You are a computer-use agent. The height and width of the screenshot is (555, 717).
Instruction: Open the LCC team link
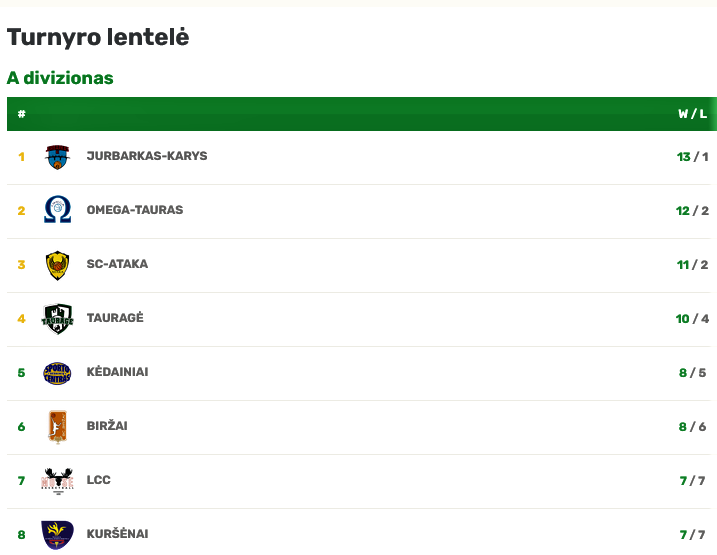(x=99, y=480)
